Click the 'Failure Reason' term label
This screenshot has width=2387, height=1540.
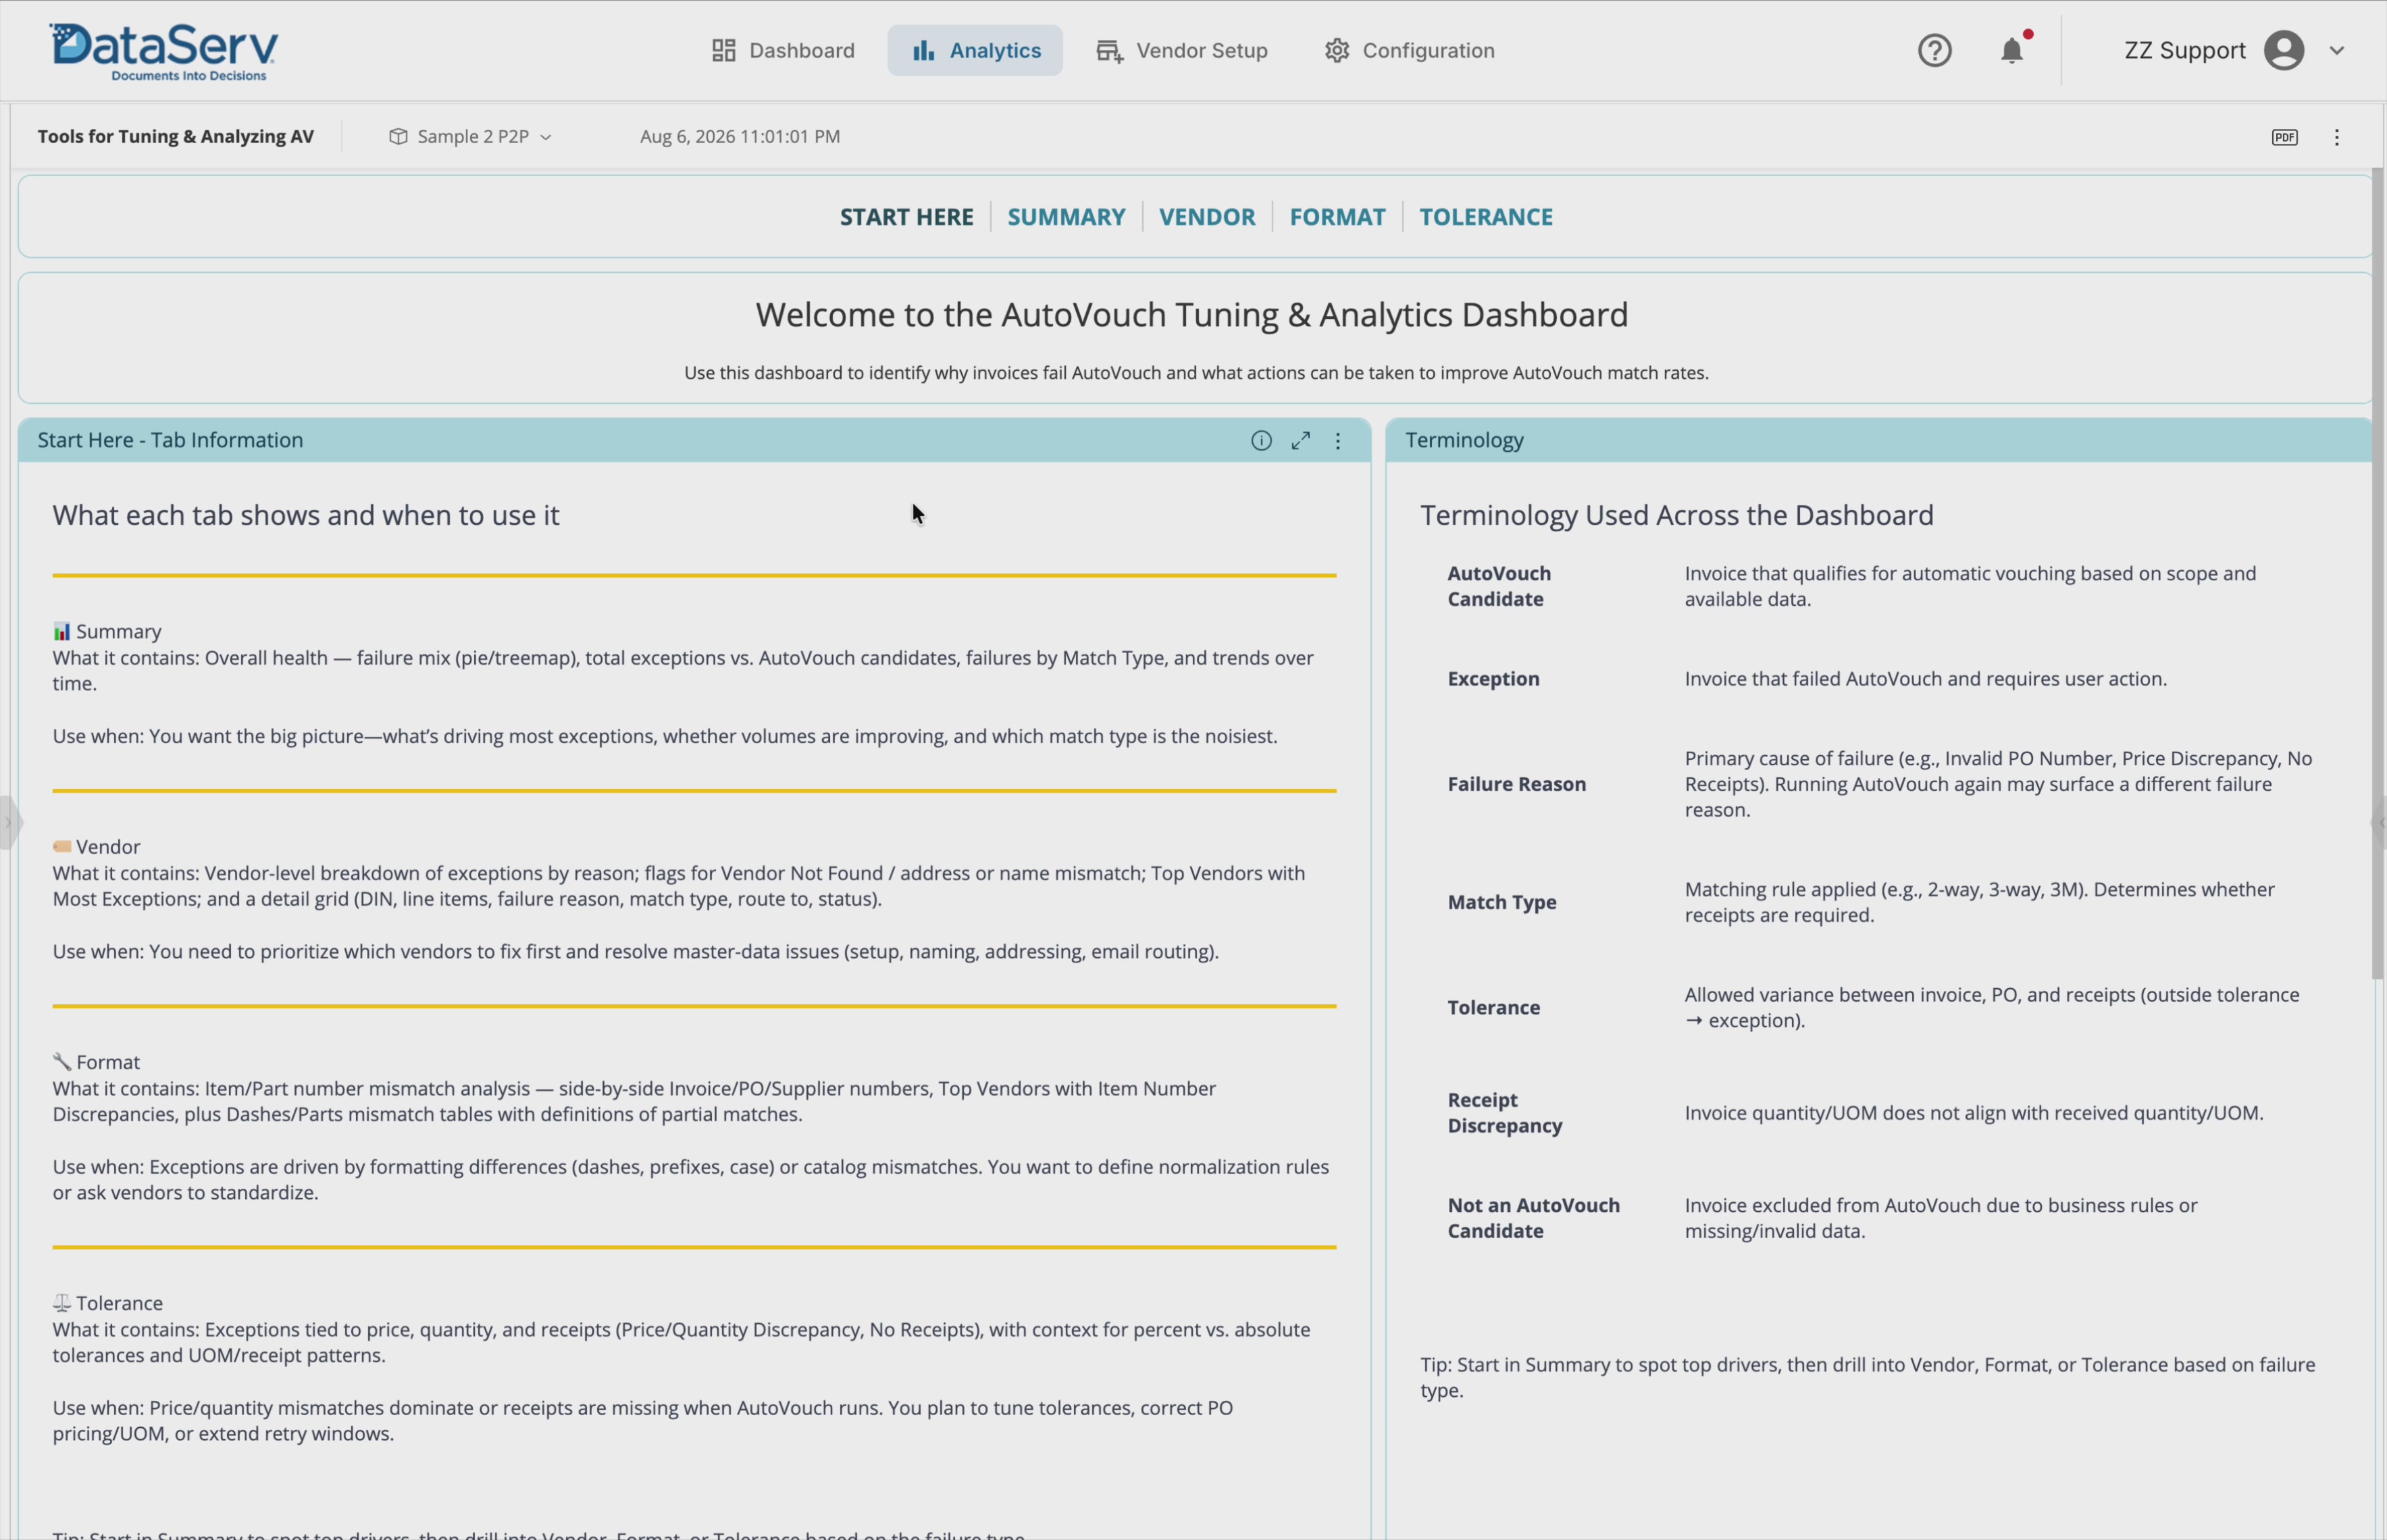(1516, 784)
